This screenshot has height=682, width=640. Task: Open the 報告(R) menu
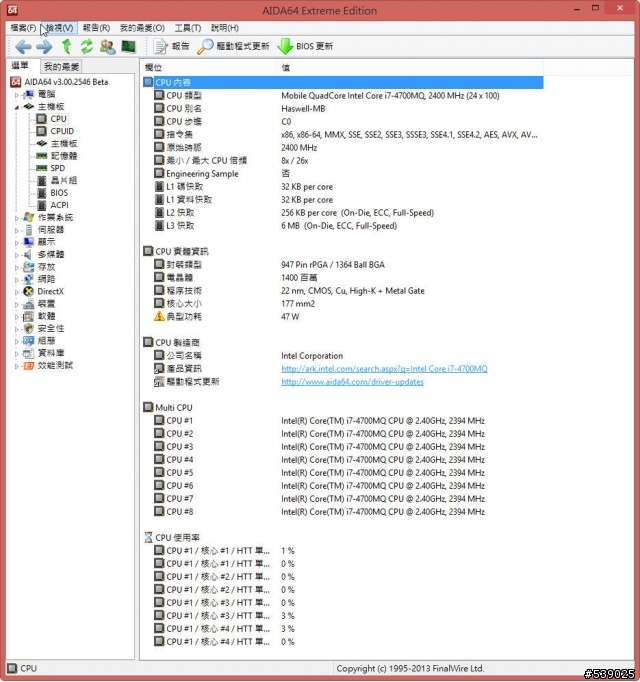coord(96,28)
